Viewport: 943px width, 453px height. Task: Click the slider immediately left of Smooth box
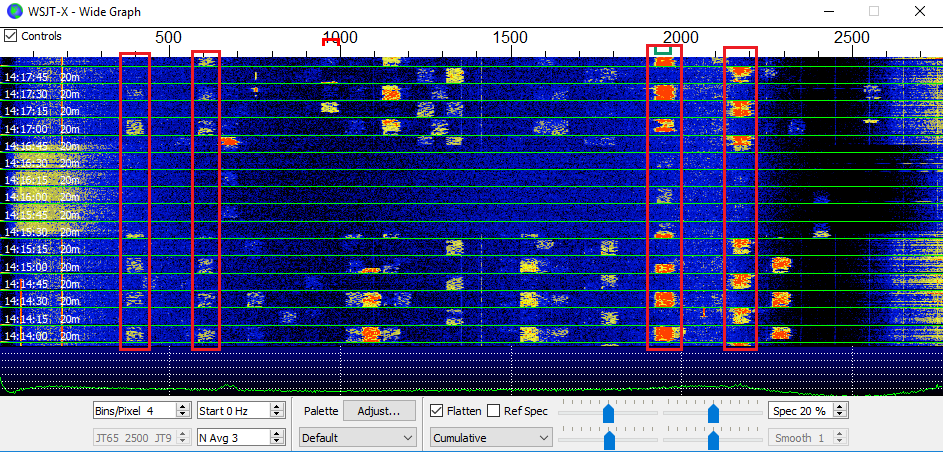(713, 438)
